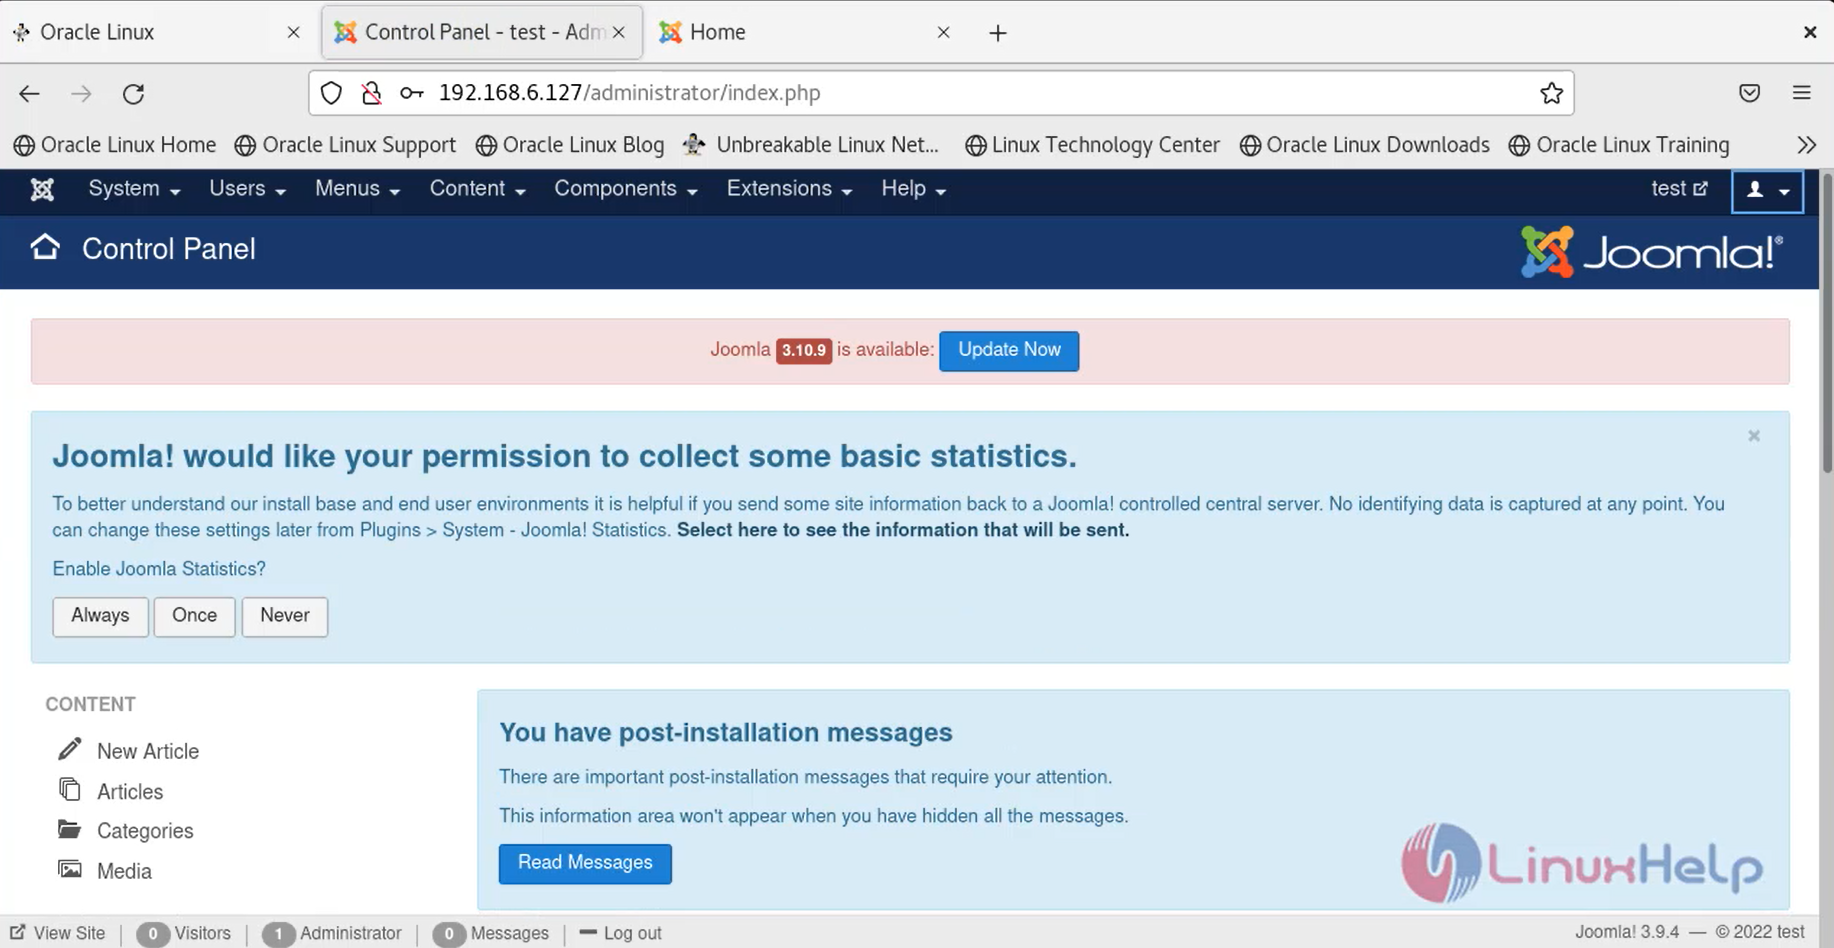The width and height of the screenshot is (1834, 948).
Task: Open Unbreakable Linux Network bookmark
Action: click(812, 145)
